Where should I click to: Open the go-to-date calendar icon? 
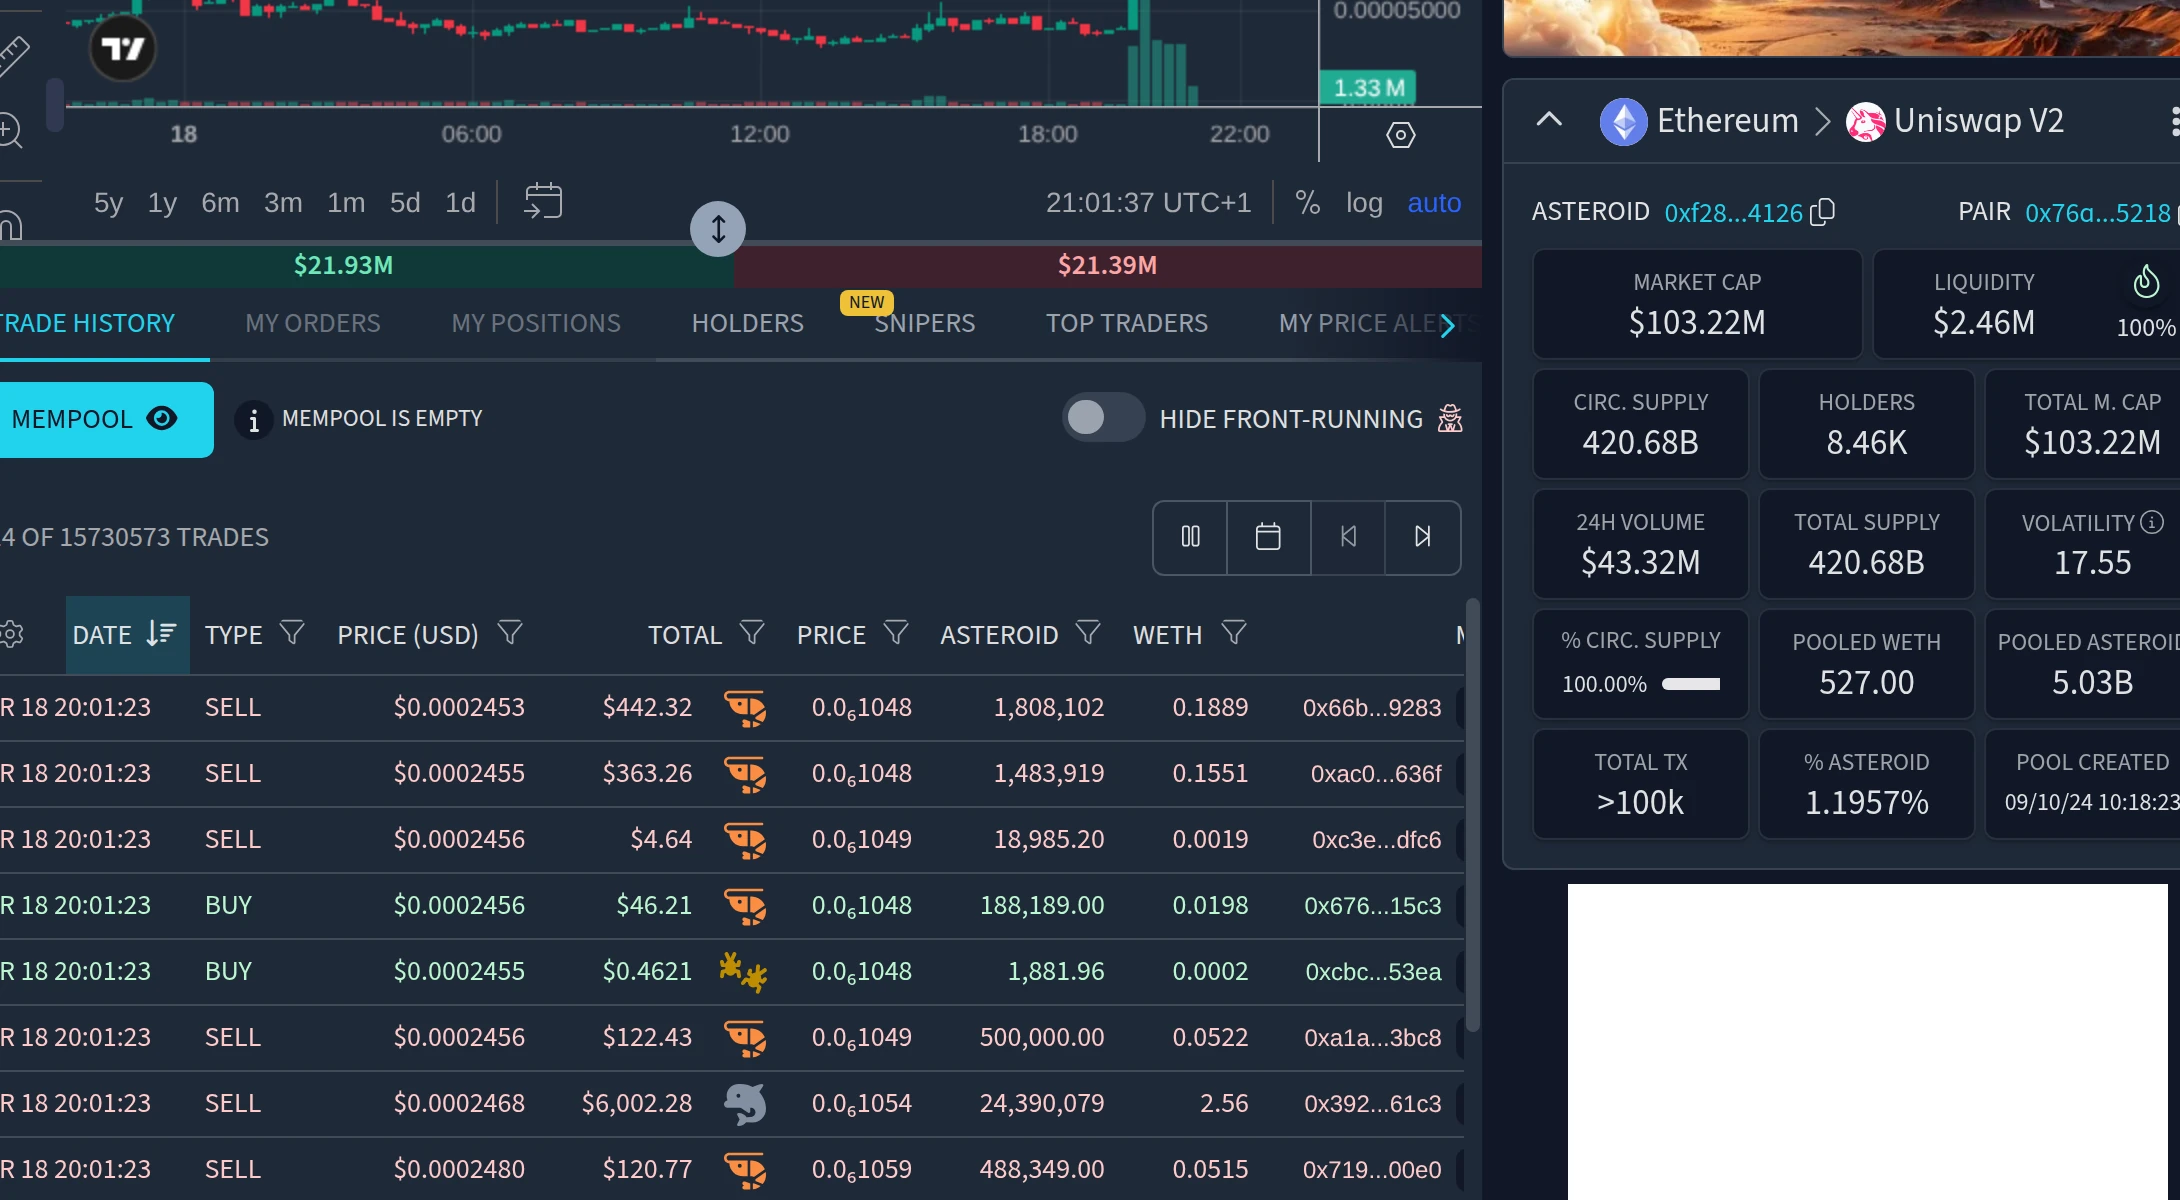(543, 201)
